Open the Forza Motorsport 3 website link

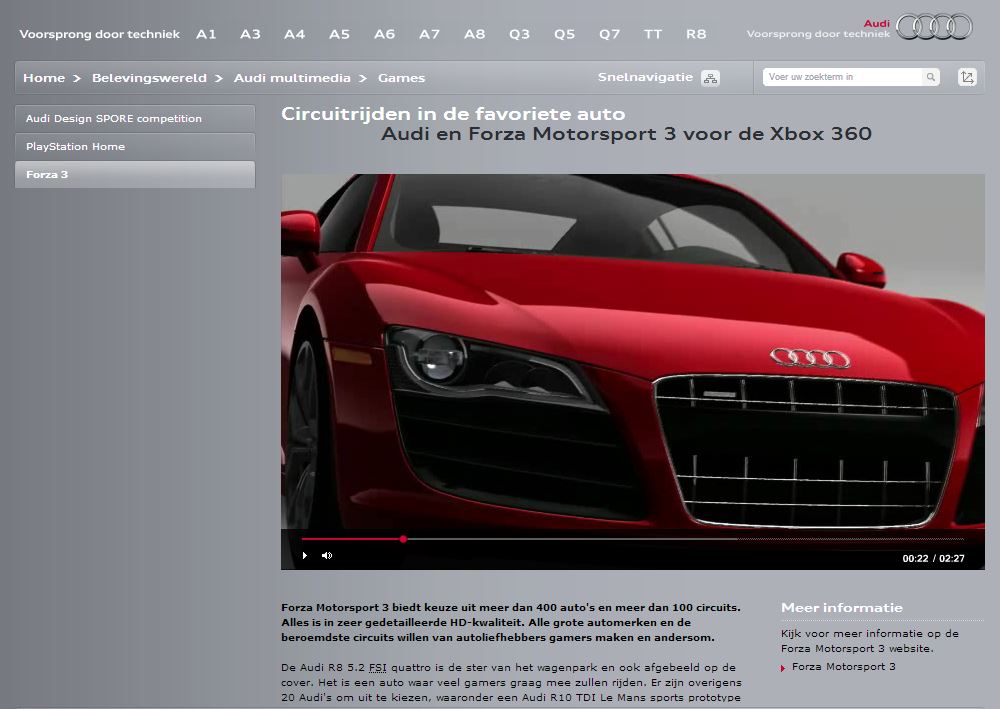coord(843,667)
